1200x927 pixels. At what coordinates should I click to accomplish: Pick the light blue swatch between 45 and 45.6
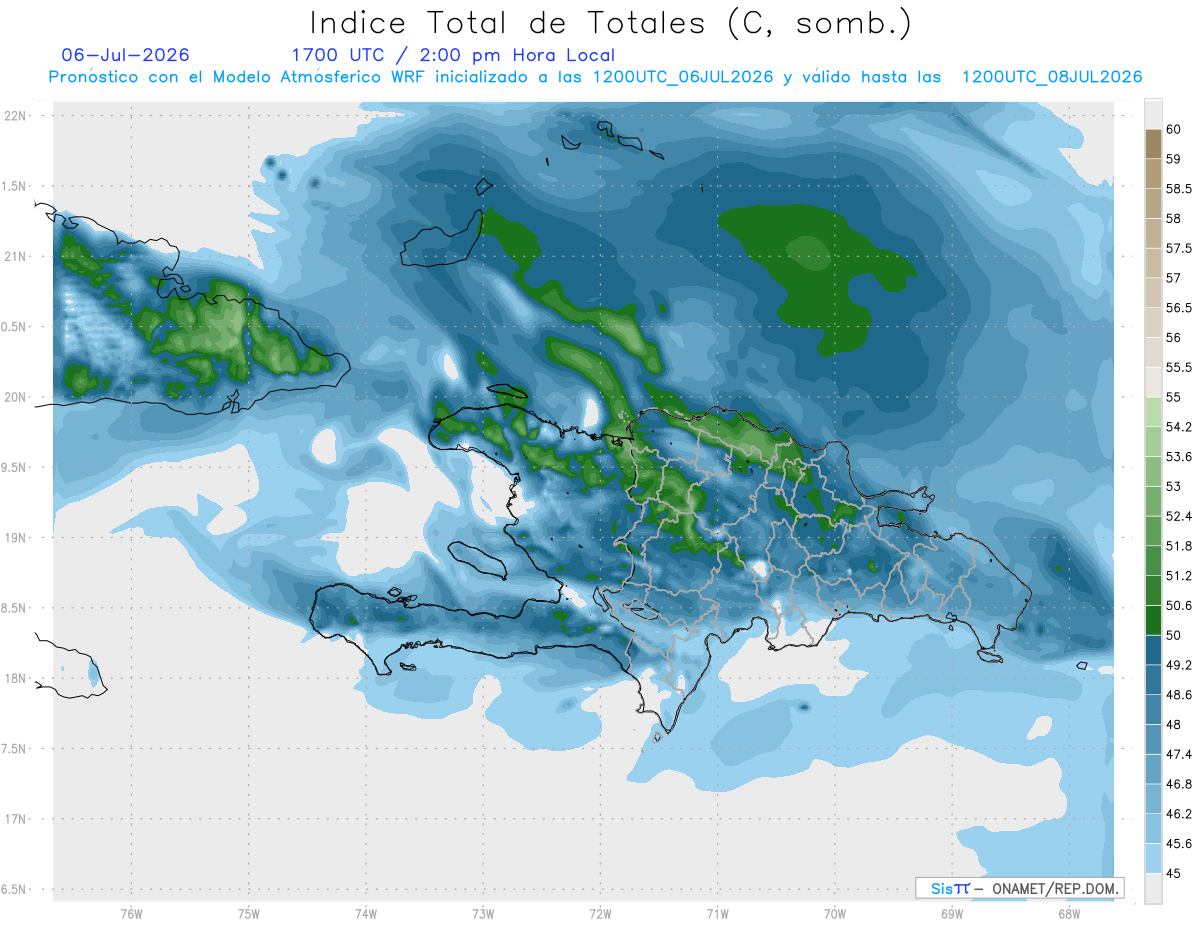click(x=1153, y=859)
